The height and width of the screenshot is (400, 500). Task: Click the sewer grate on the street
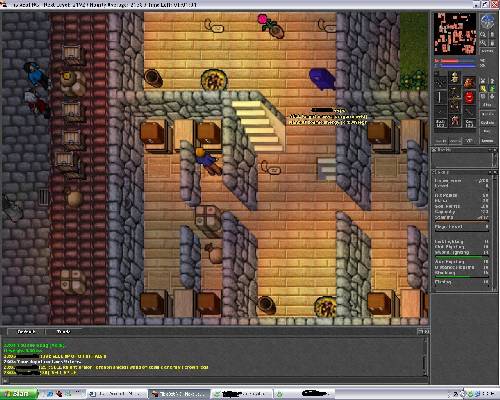pyautogui.click(x=44, y=197)
